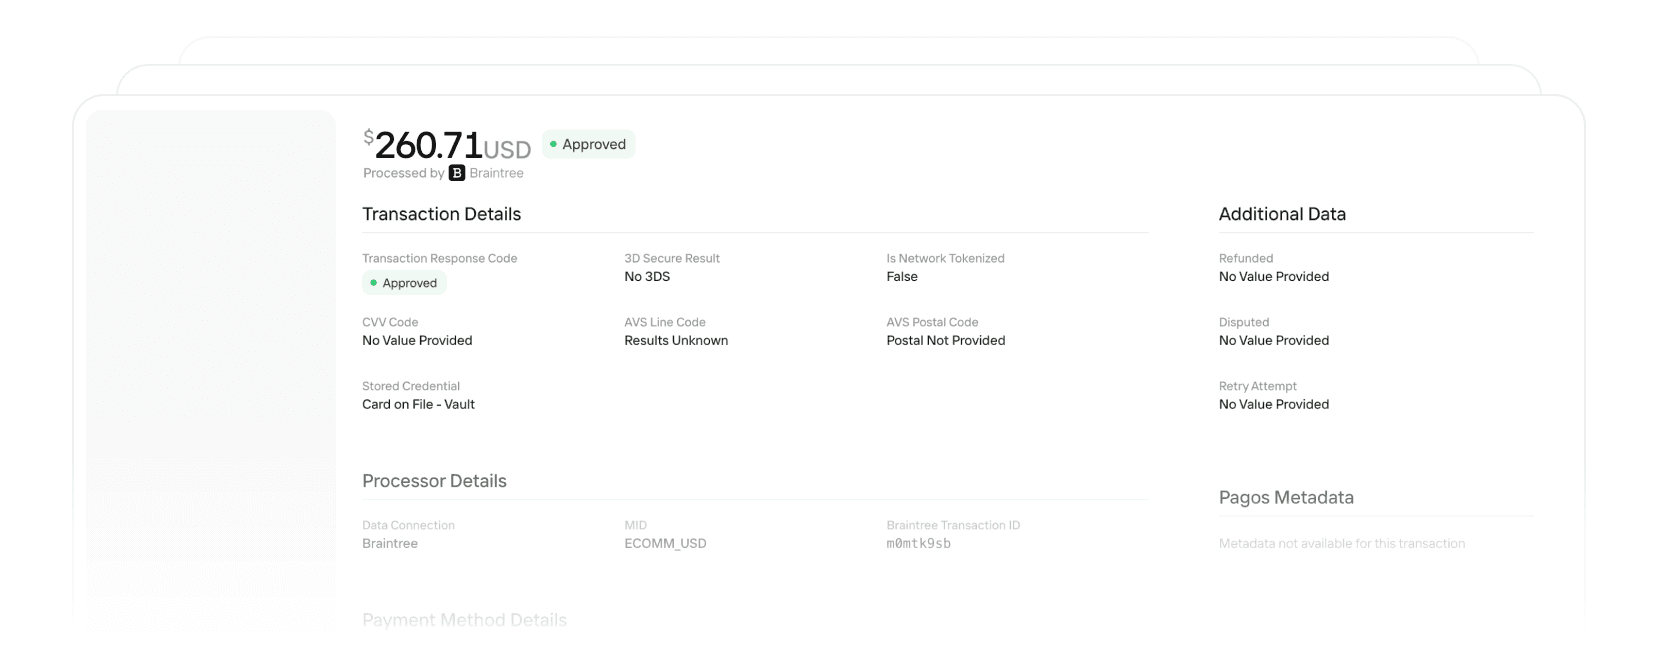Screen dimensions: 1660x650
Task: Click the $260.71 USD amount
Action: (446, 146)
